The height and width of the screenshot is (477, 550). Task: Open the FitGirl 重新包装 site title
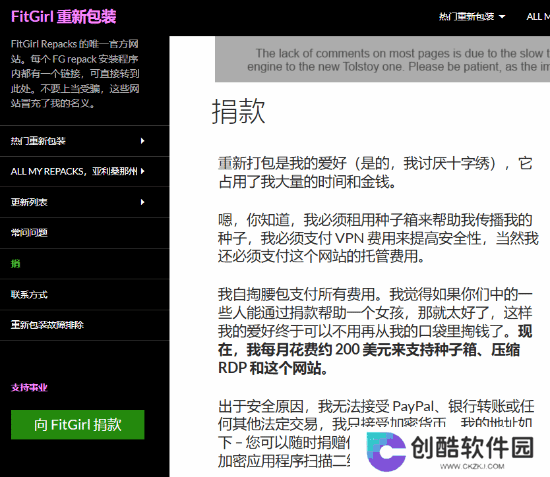[x=63, y=16]
